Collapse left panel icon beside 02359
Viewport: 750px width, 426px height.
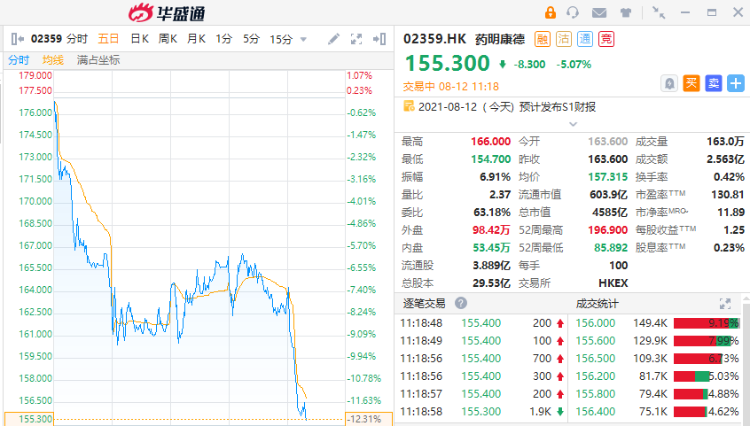(18, 39)
